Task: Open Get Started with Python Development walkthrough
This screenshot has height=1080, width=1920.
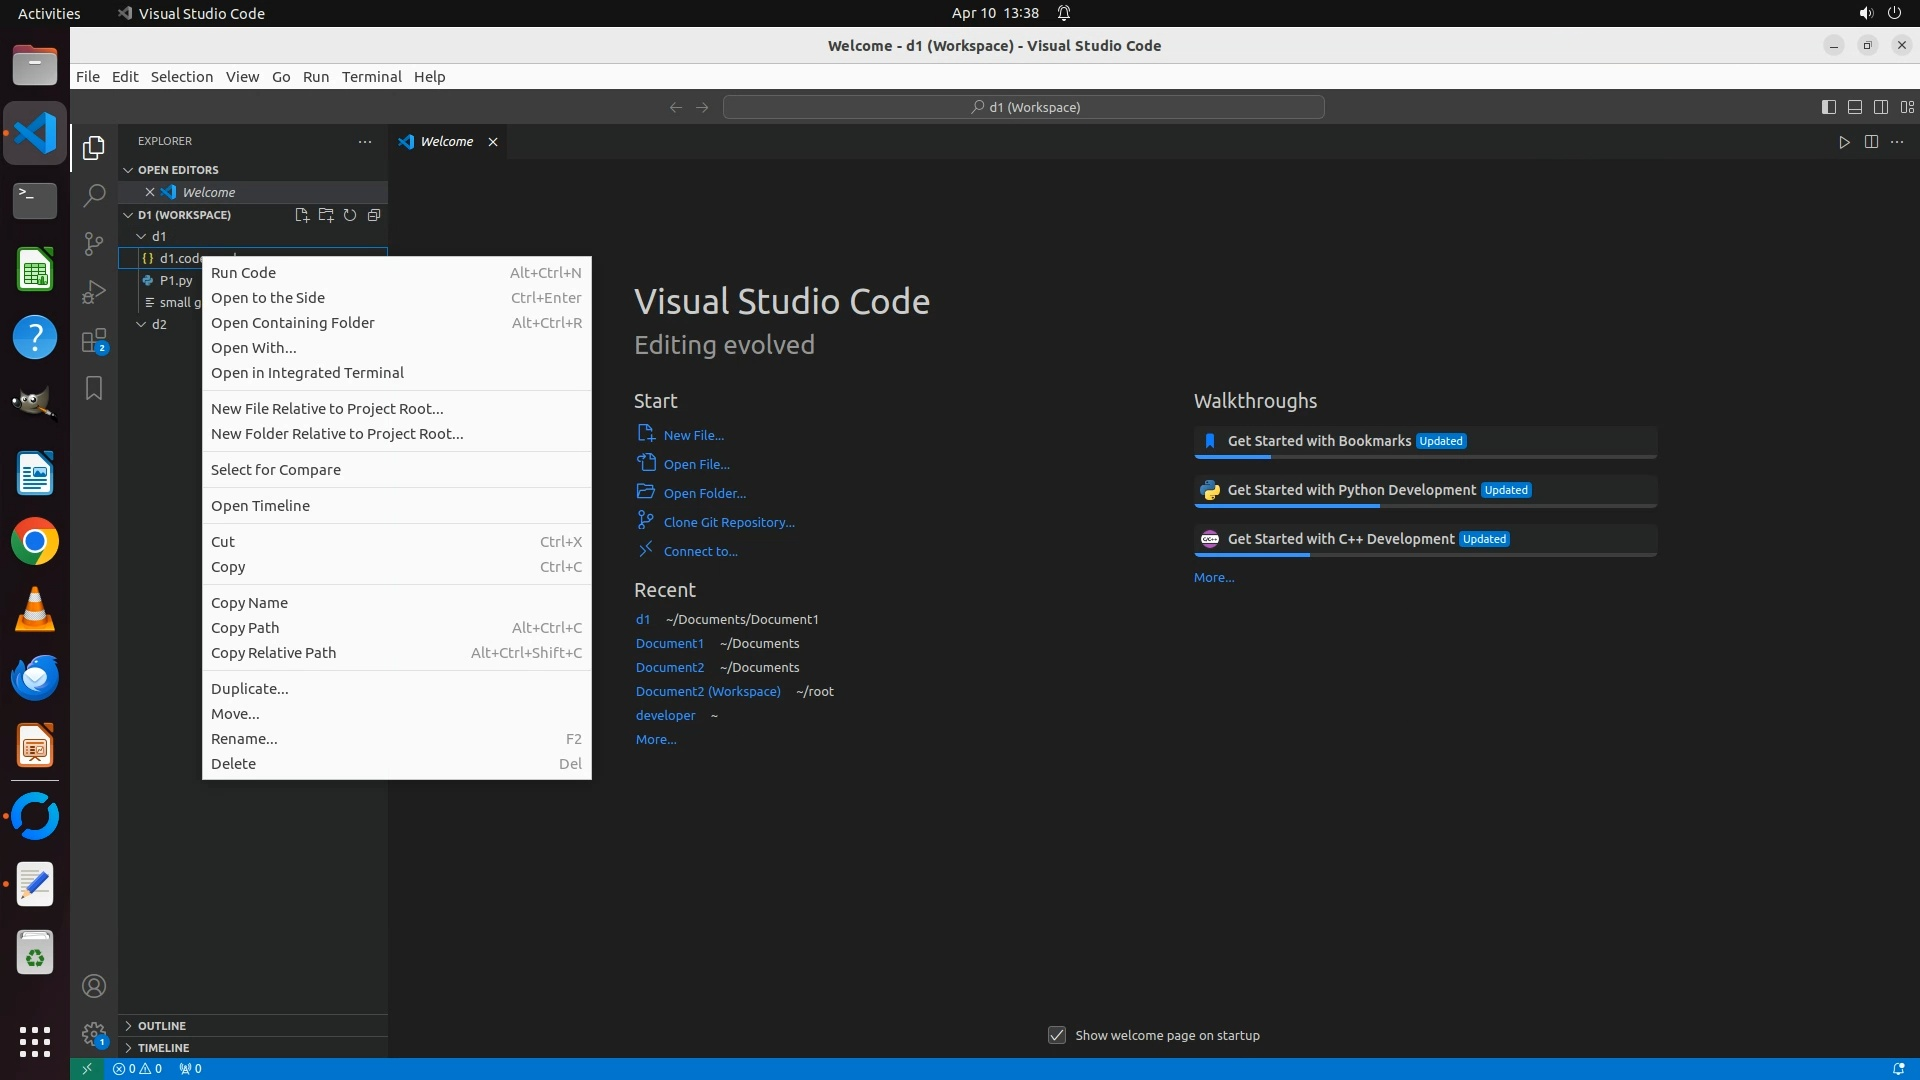Action: pyautogui.click(x=1351, y=490)
